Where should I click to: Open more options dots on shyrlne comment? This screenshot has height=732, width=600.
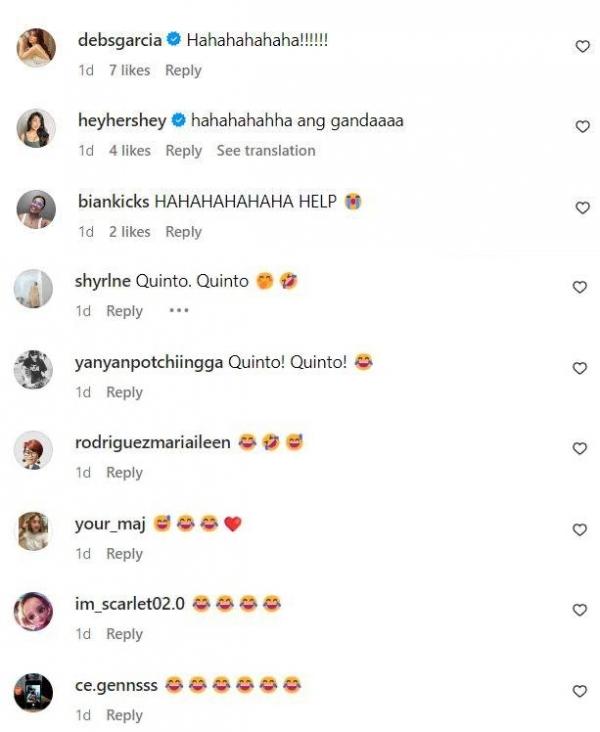(179, 310)
